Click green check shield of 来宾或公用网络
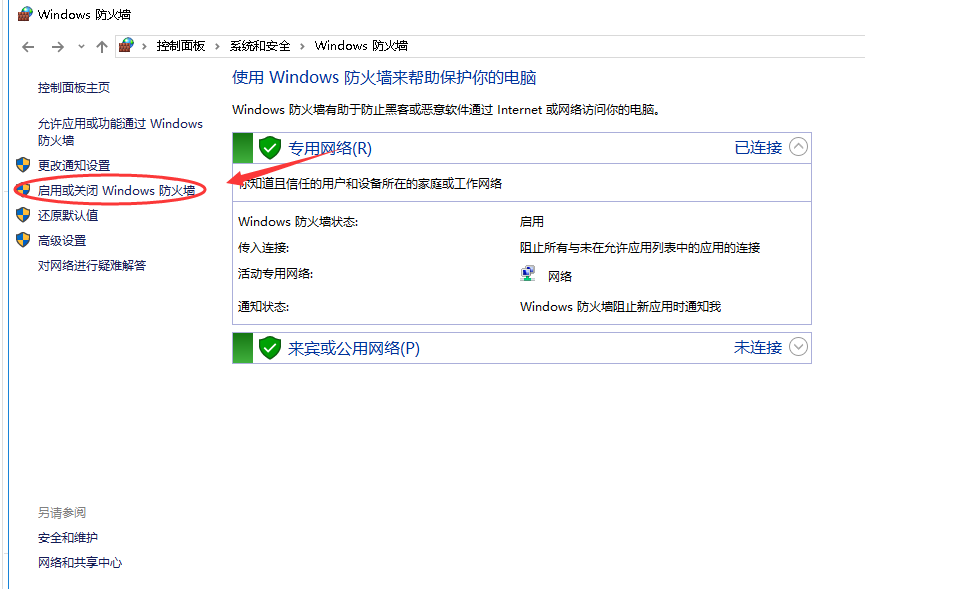 (x=269, y=348)
